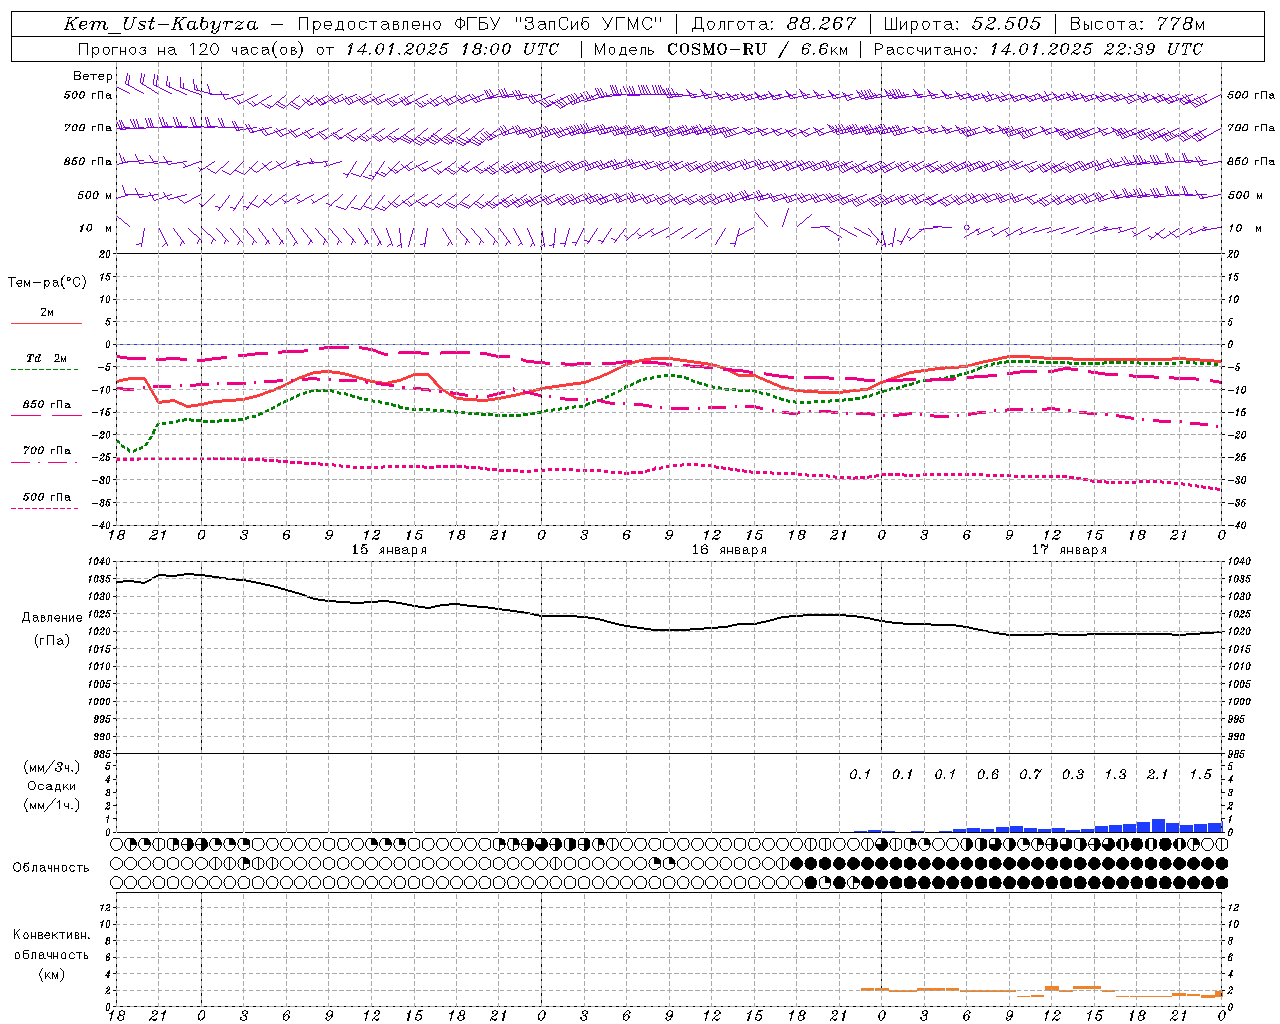Viewport: 1280px width, 1024px height.
Task: Click the 3-hour precipitation value 2.1
Action: [x=1158, y=774]
